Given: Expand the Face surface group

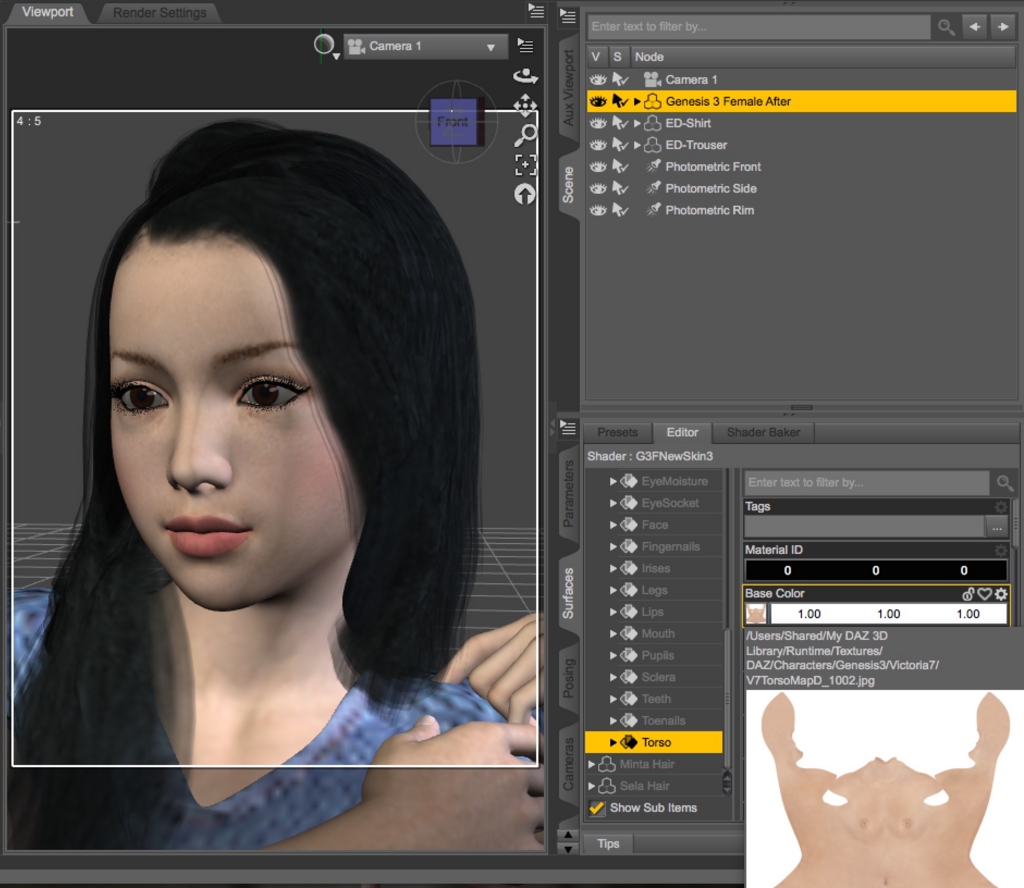Looking at the screenshot, I should point(615,524).
